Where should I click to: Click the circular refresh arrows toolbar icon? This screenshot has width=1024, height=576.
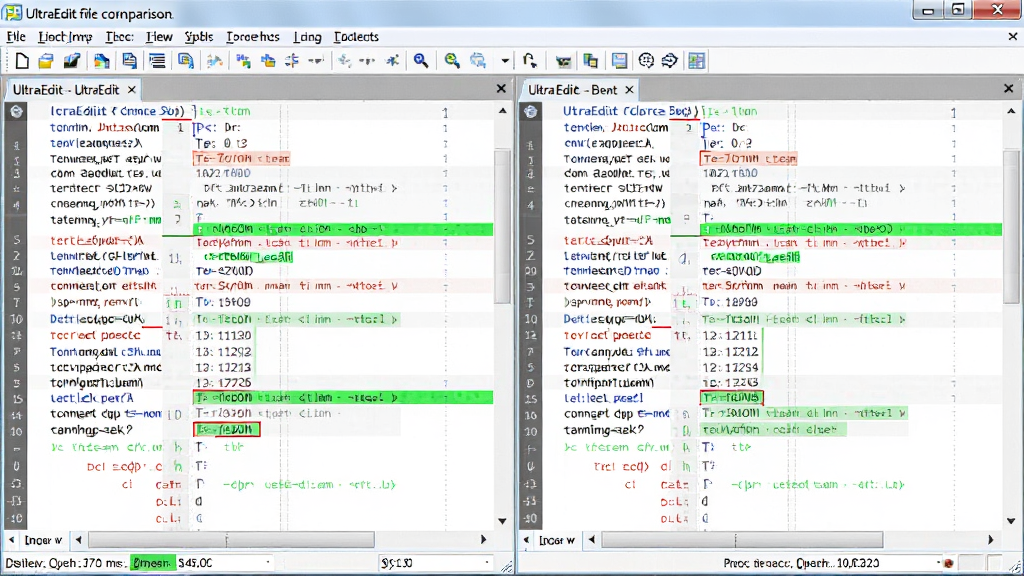670,61
